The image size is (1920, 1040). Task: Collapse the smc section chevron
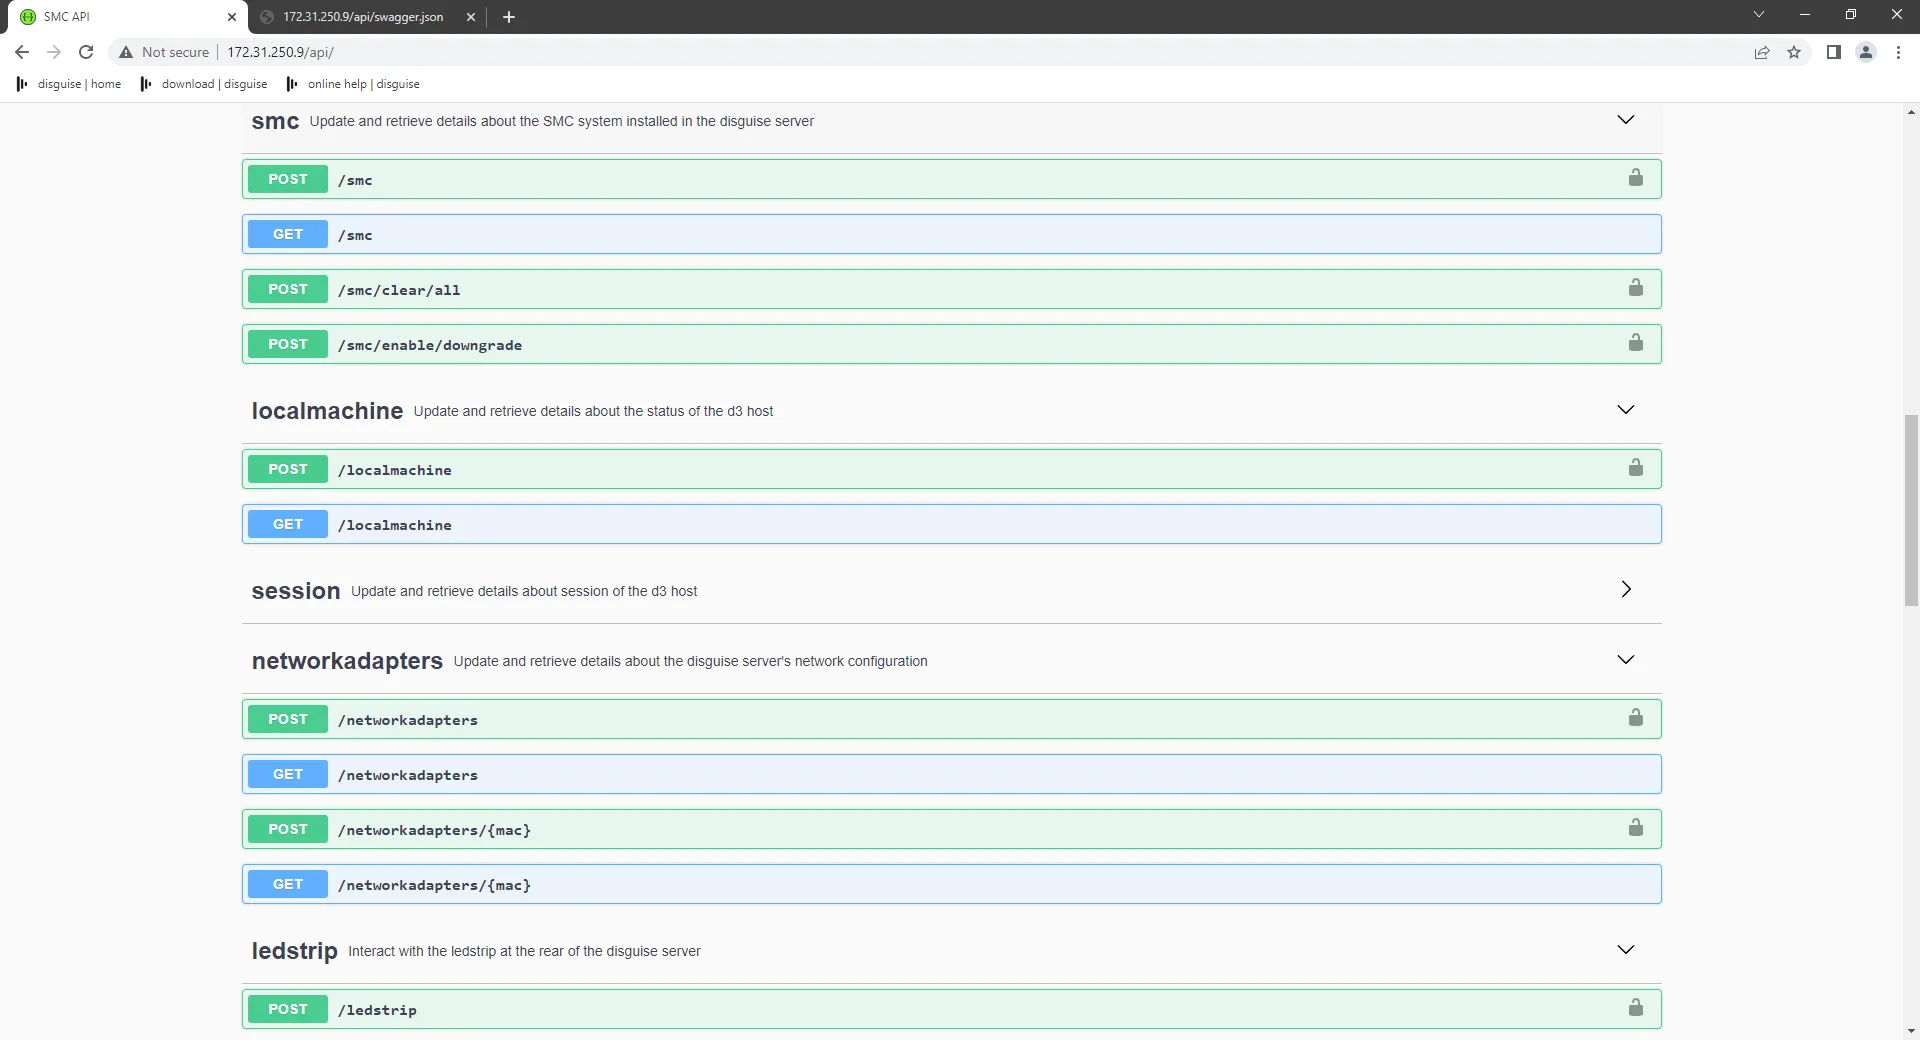coord(1626,119)
